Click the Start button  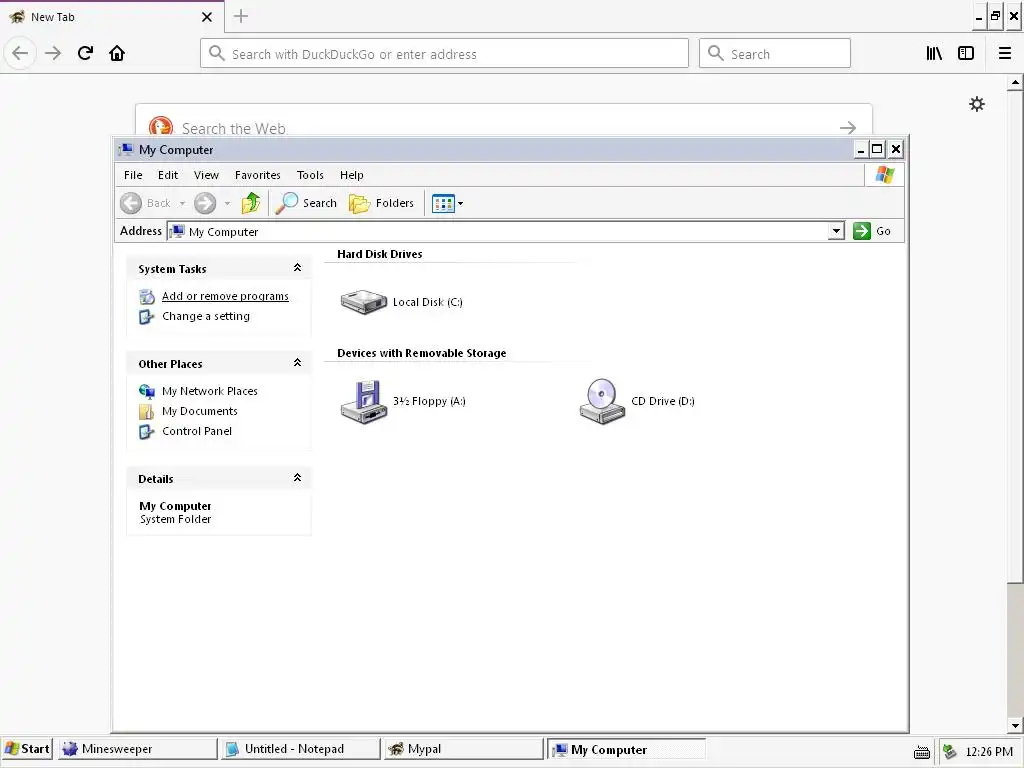27,749
